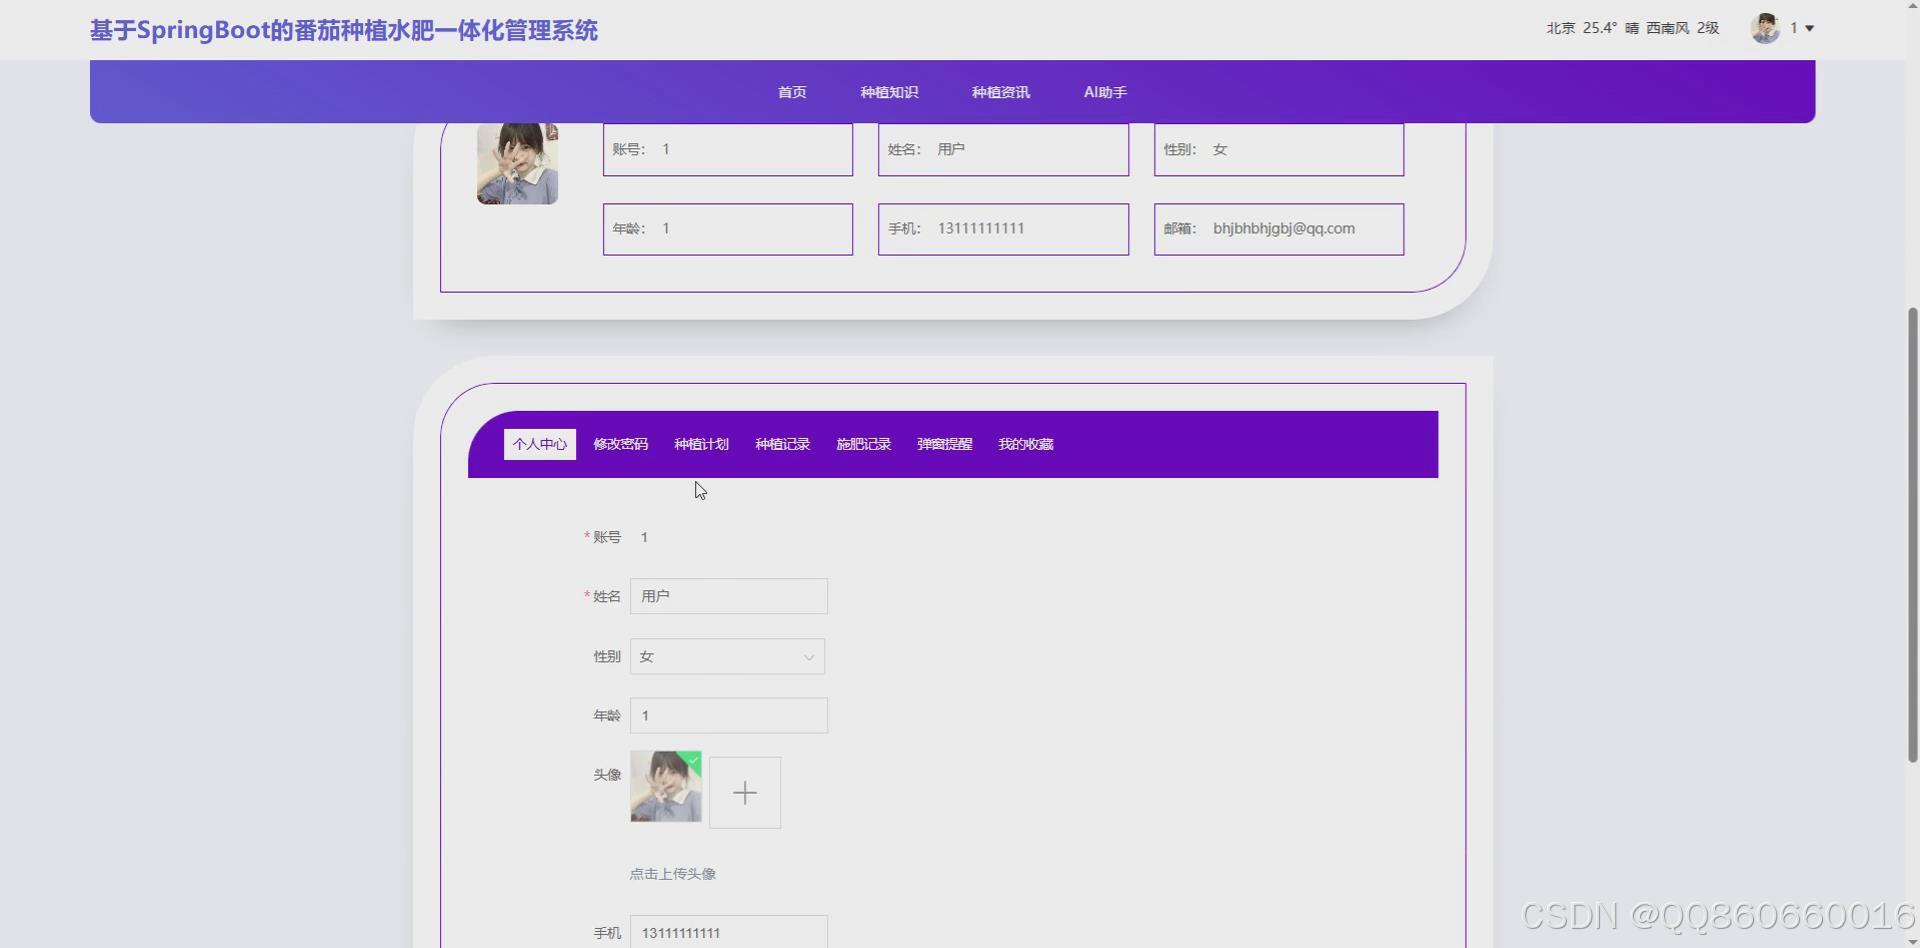Switch to the 修改密码 tab
The width and height of the screenshot is (1920, 948).
(621, 444)
